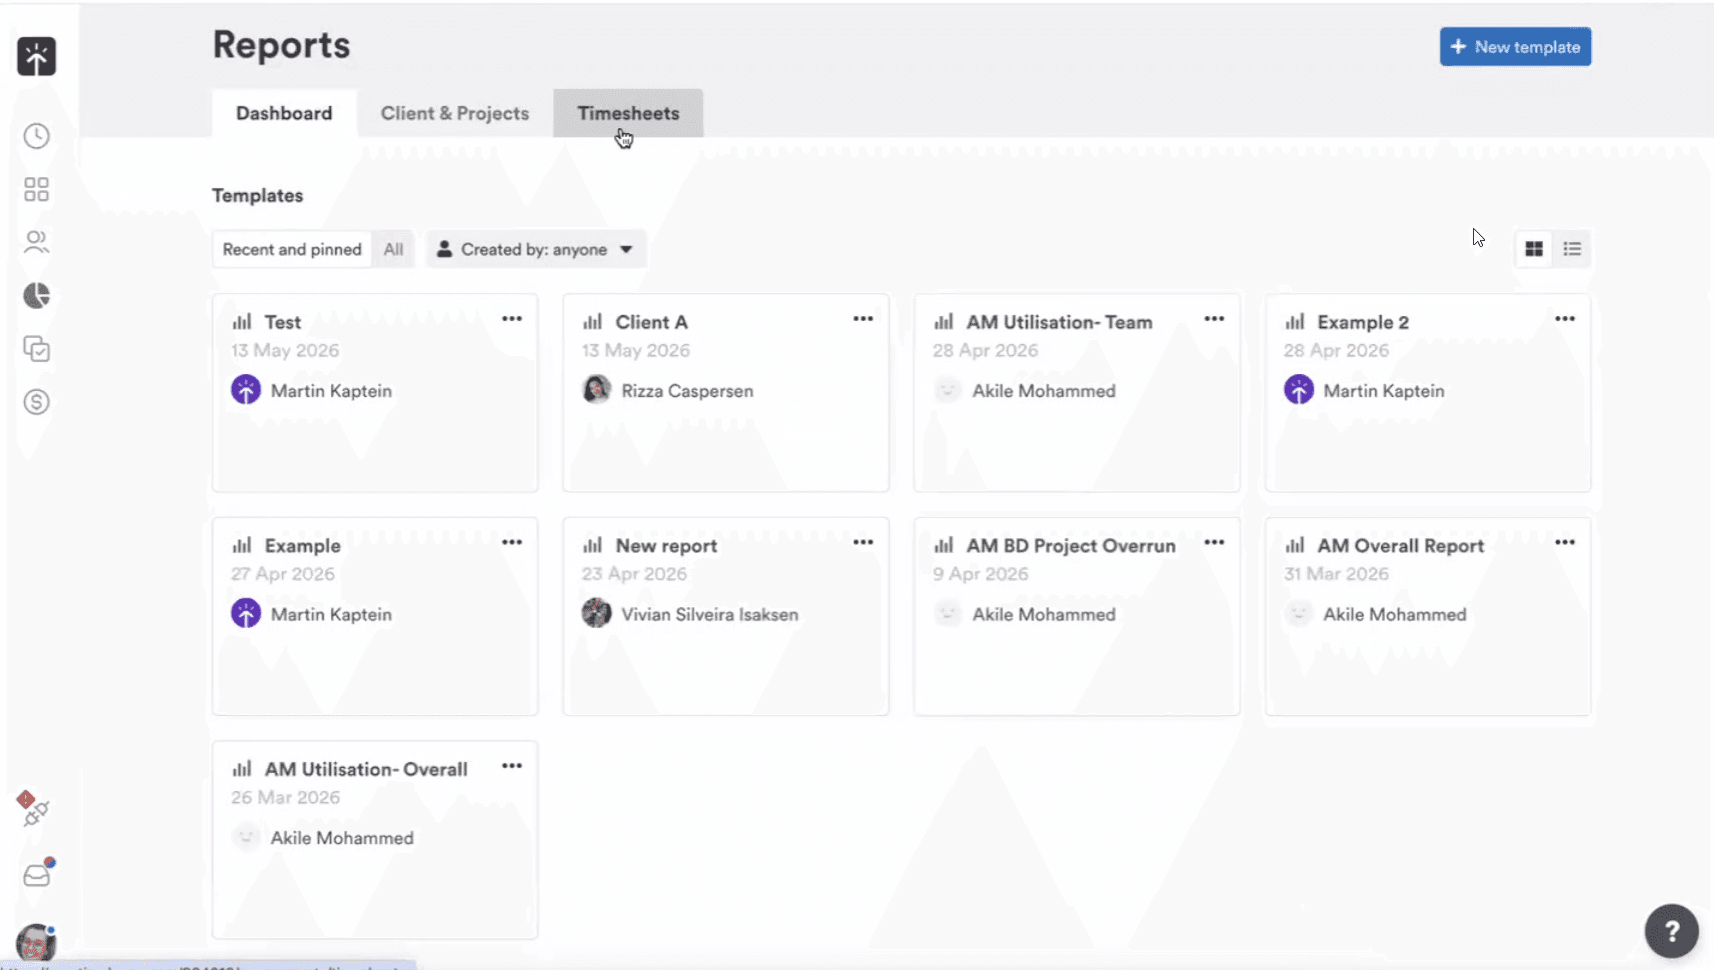Switch to grid view layout
This screenshot has height=970, width=1714.
pyautogui.click(x=1533, y=249)
